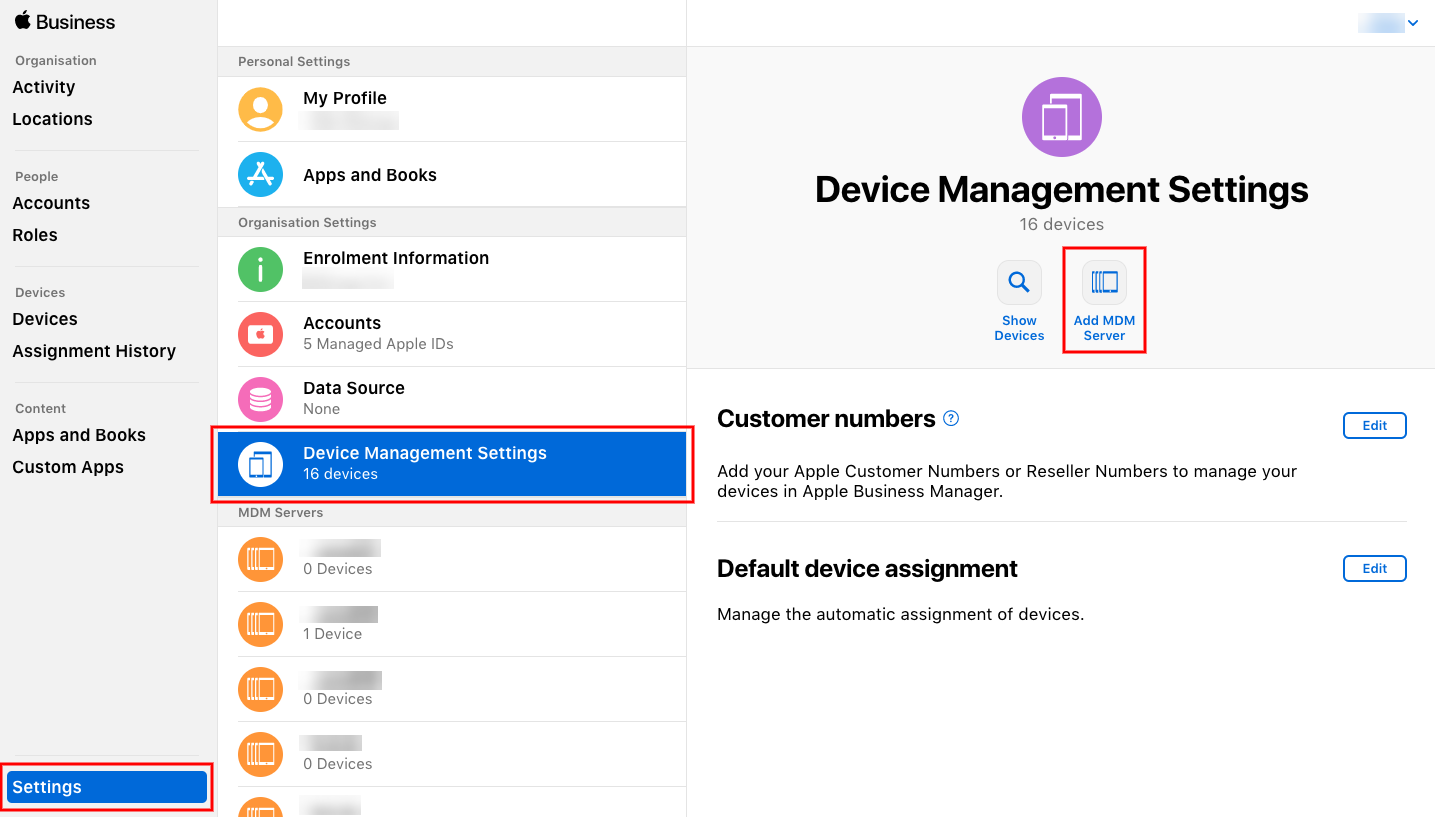1435x817 pixels.
Task: Click the Show Devices label
Action: tap(1019, 328)
